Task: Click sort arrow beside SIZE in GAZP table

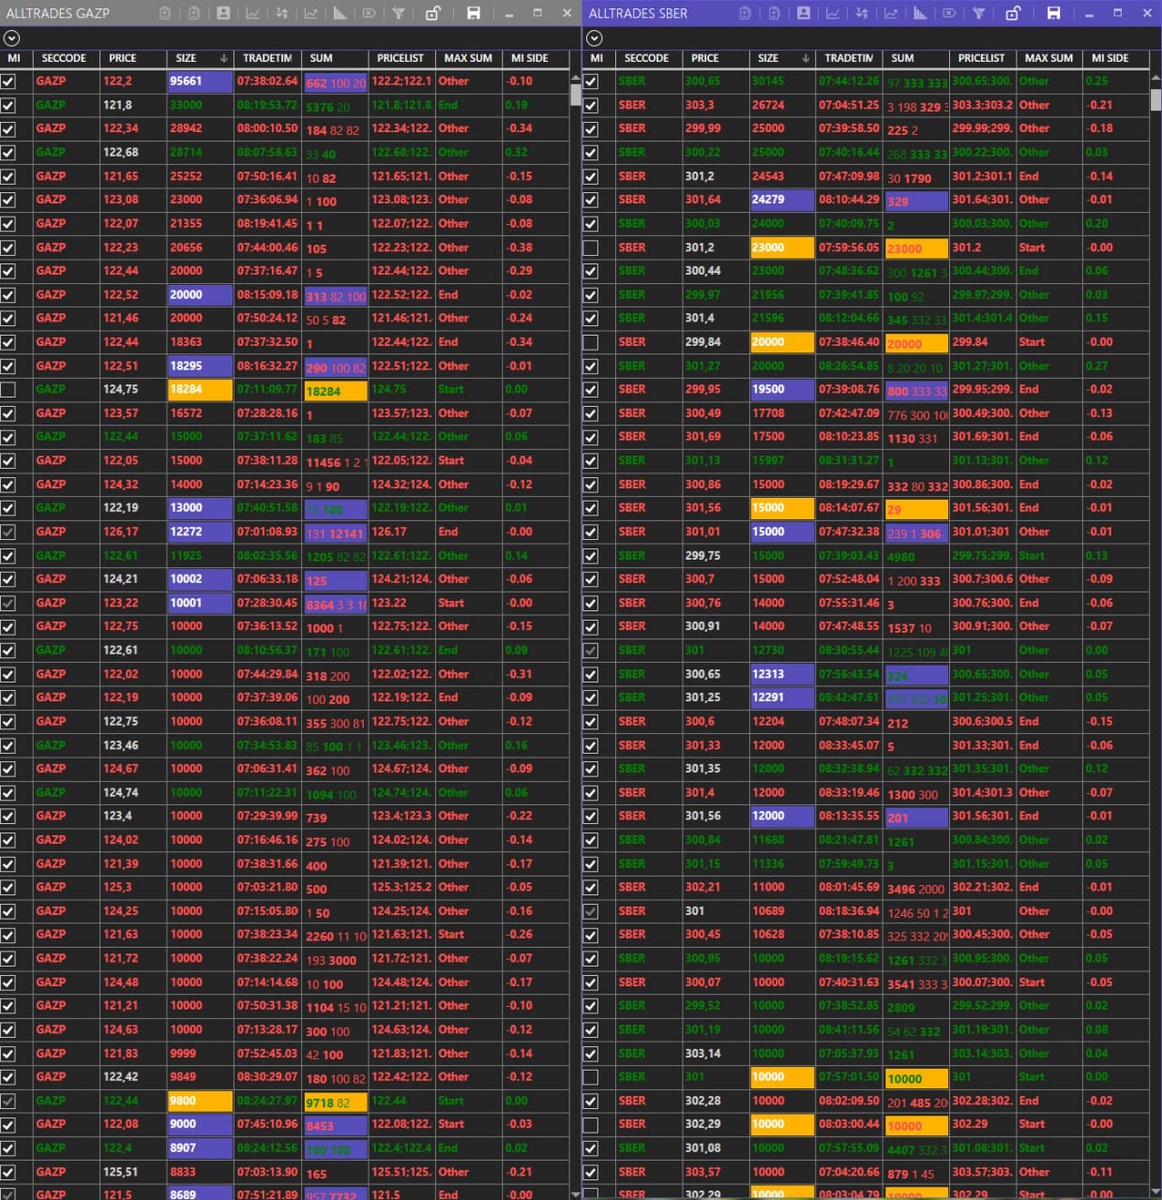Action: pos(223,58)
